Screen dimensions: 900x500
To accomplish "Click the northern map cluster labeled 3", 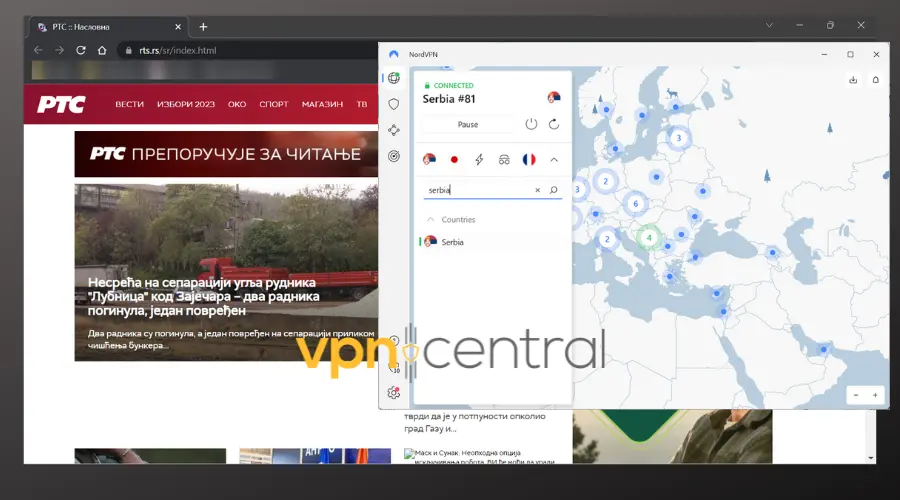I will click(678, 138).
